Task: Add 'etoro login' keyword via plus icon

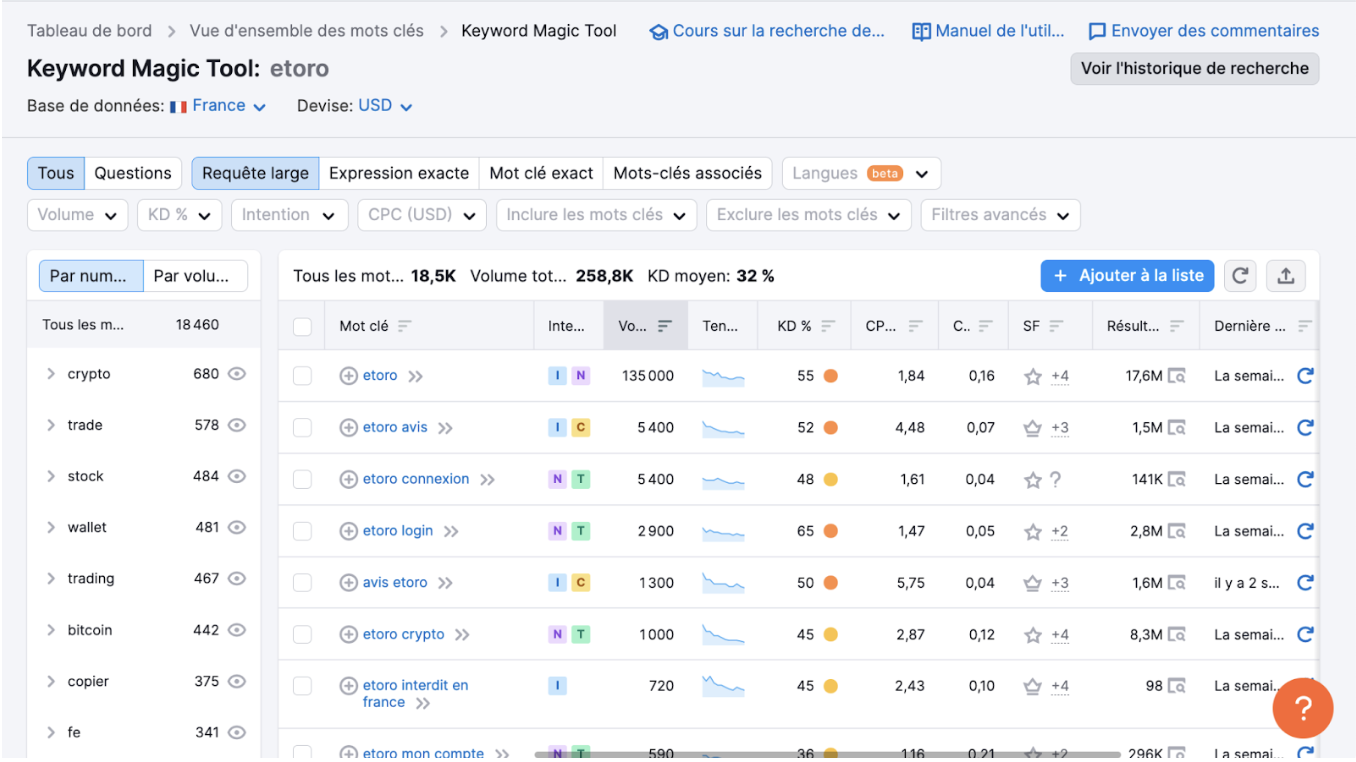Action: pyautogui.click(x=348, y=531)
